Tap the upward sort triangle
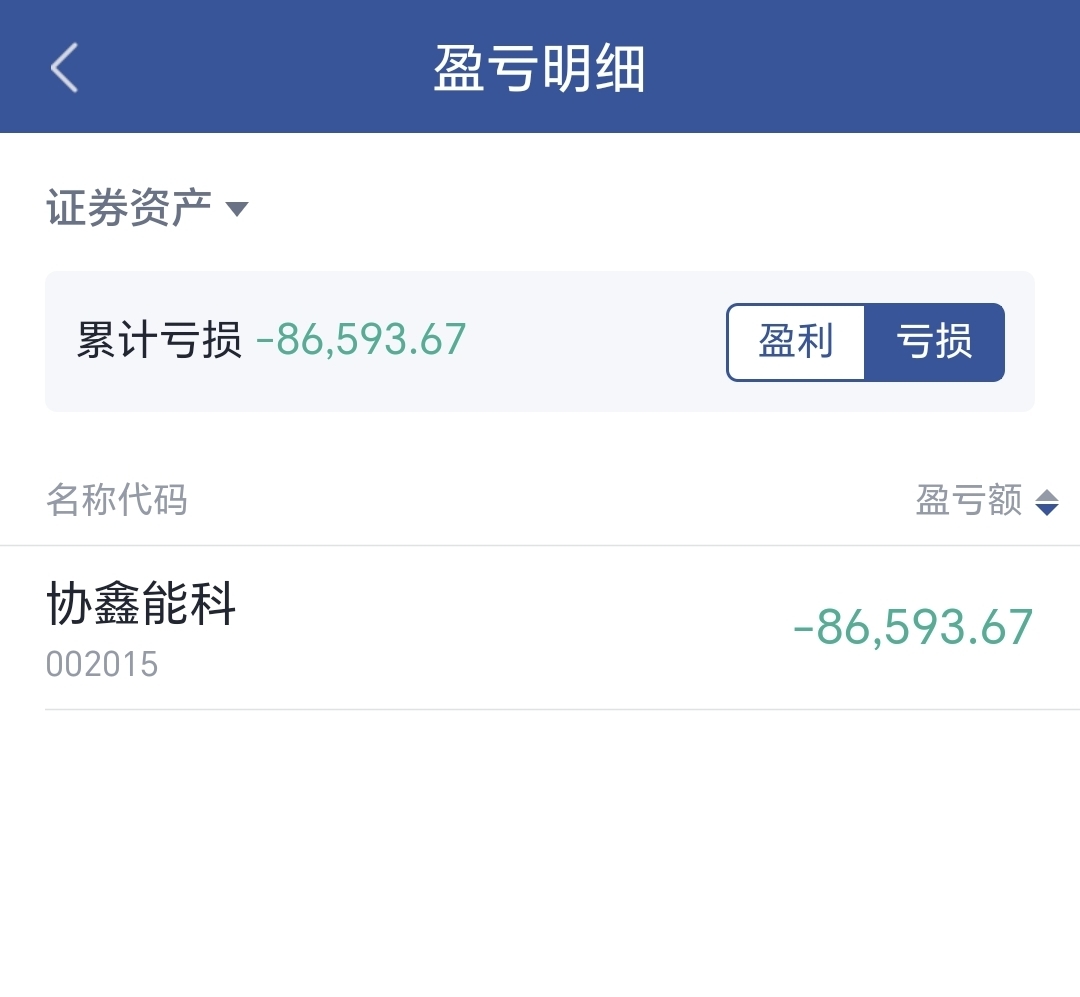This screenshot has height=997, width=1080. click(1047, 495)
